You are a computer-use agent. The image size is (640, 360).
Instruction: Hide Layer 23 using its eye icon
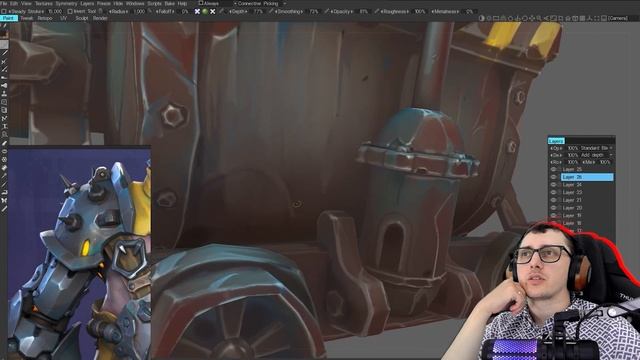coord(554,192)
